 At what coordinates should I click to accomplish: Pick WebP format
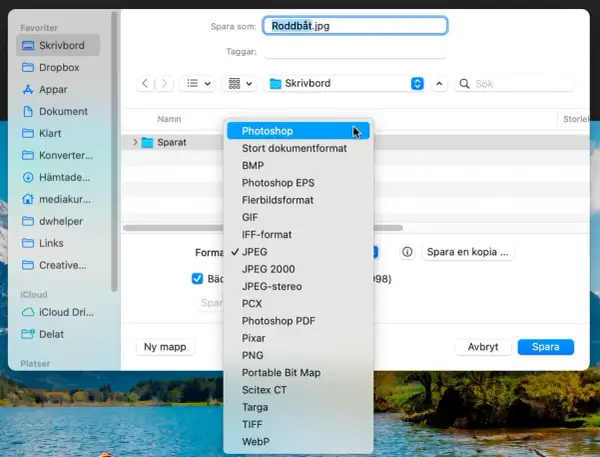pyautogui.click(x=298, y=441)
